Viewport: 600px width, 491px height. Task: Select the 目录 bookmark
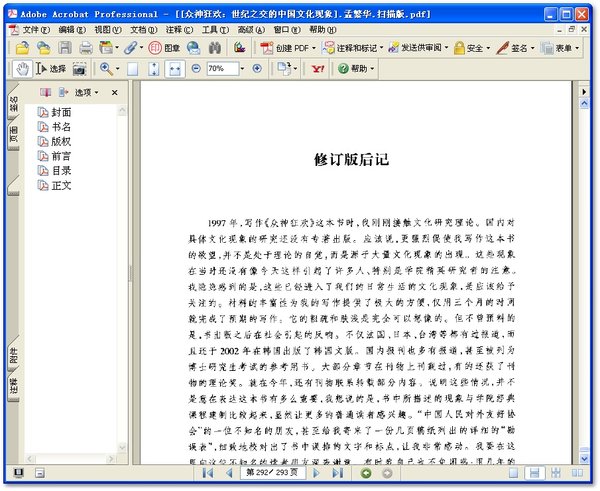[x=61, y=170]
